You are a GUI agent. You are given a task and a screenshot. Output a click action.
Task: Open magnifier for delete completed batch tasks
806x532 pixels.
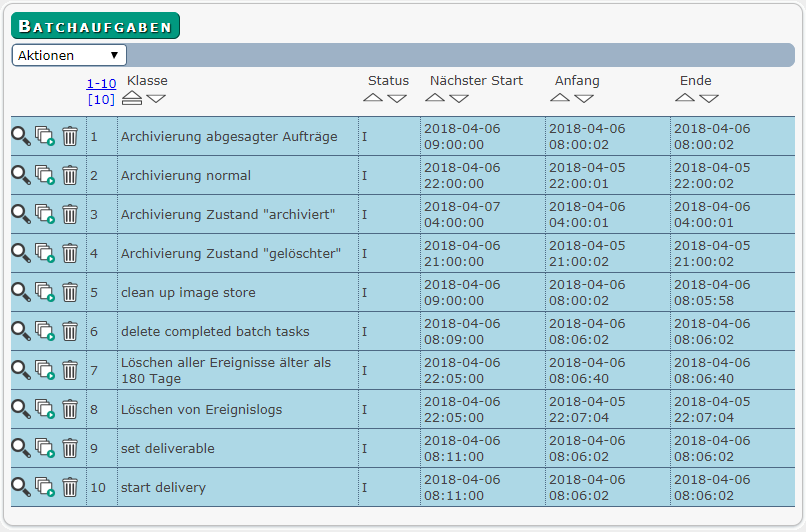tap(21, 331)
